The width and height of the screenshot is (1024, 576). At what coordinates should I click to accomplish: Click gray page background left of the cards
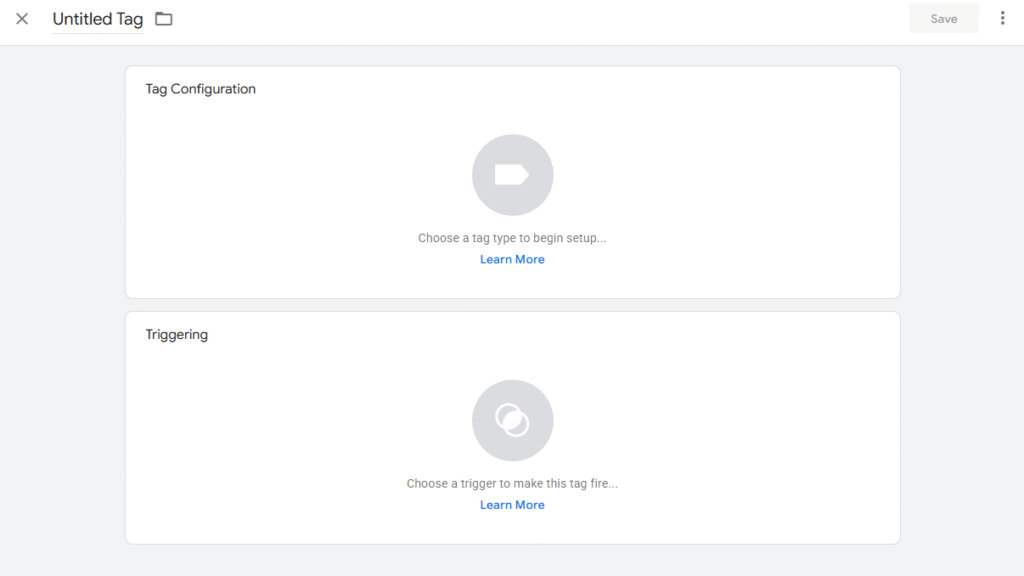[60, 300]
